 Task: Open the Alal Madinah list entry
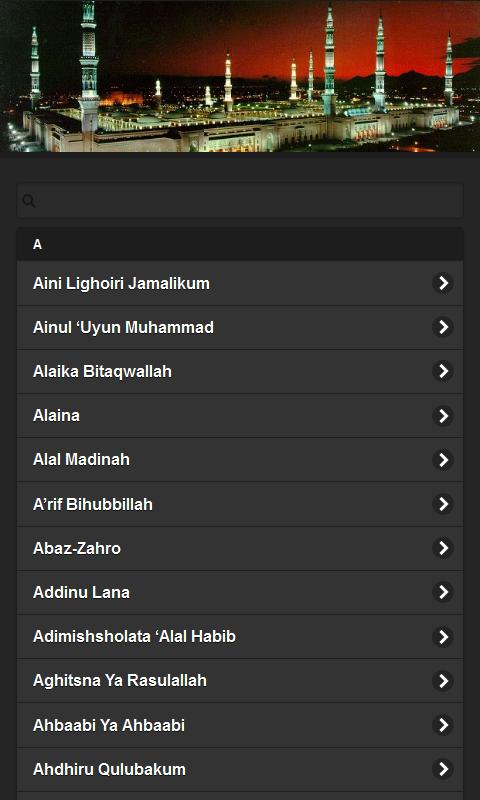[x=240, y=460]
